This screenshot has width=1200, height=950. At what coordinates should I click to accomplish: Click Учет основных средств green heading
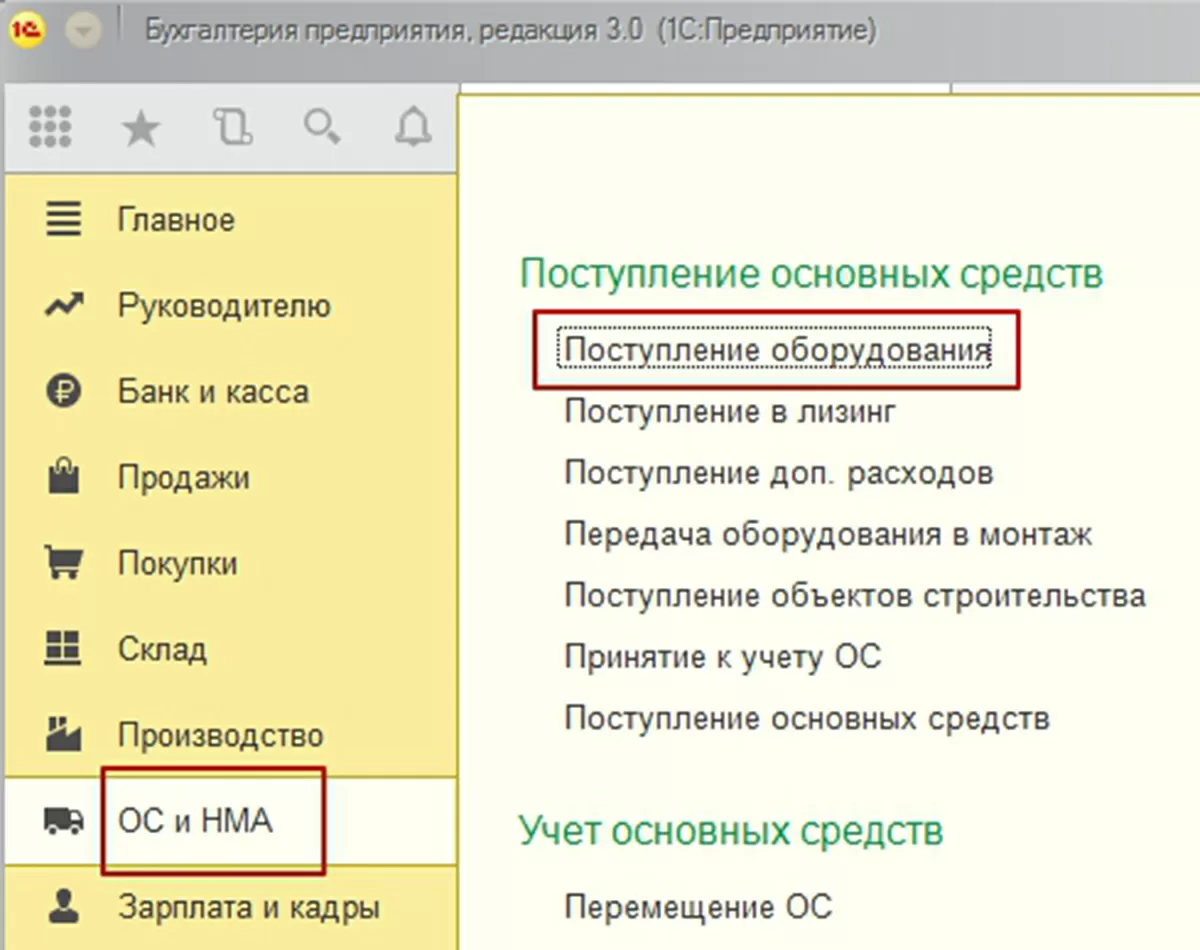(730, 830)
